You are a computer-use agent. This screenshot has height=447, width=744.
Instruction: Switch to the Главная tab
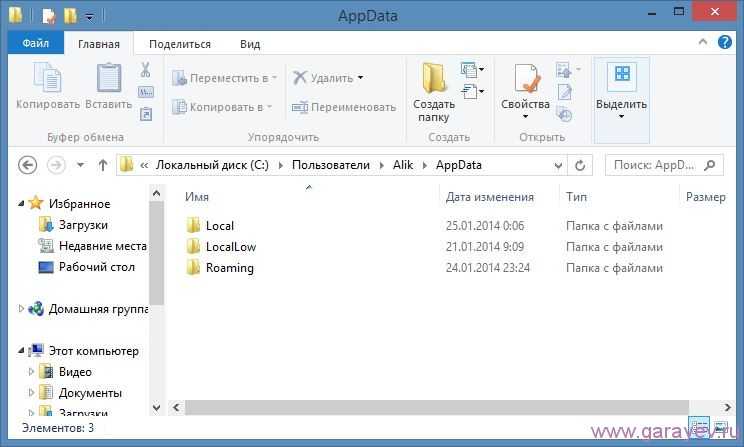pos(99,44)
